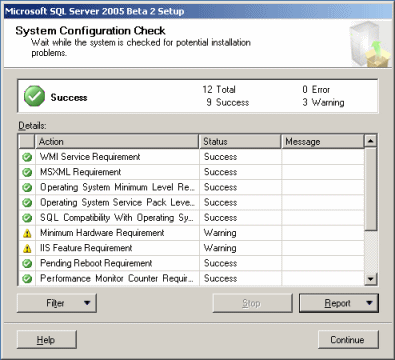Click the disabled Stop button
The height and width of the screenshot is (360, 395).
252,303
